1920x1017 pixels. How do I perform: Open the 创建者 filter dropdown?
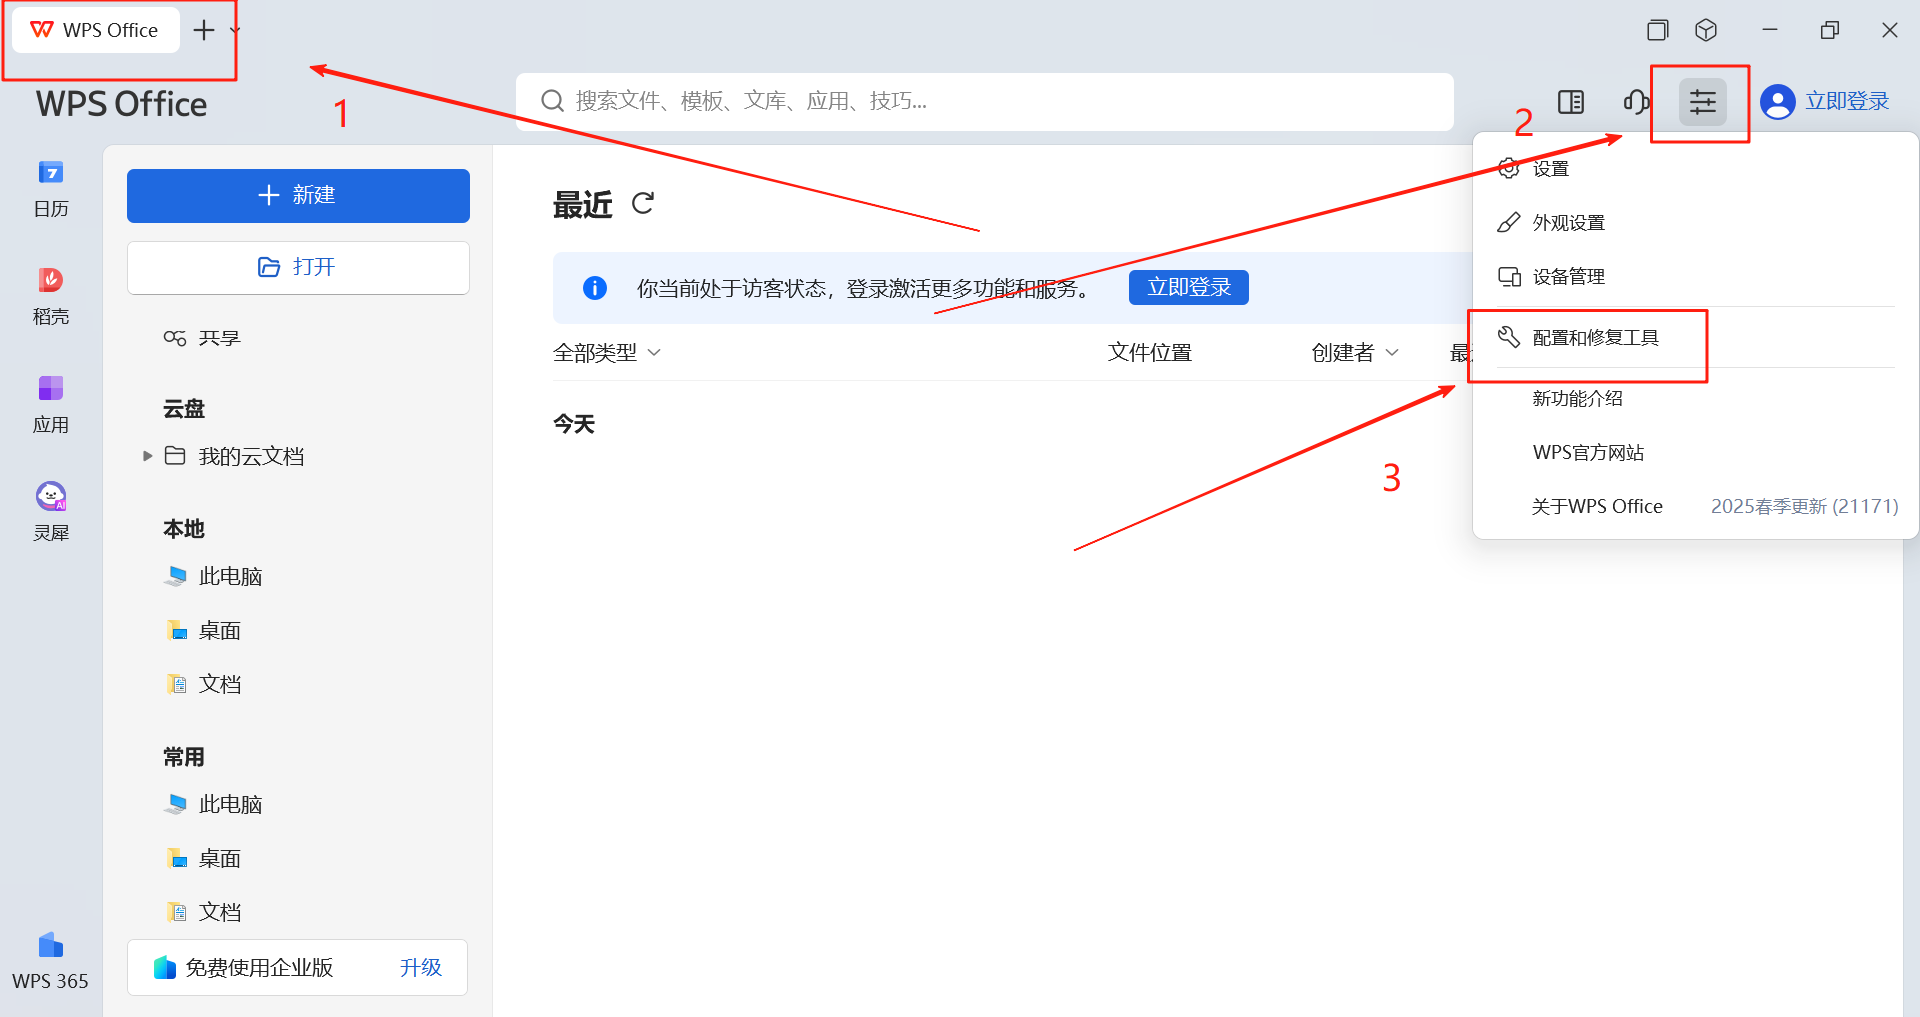coord(1355,352)
